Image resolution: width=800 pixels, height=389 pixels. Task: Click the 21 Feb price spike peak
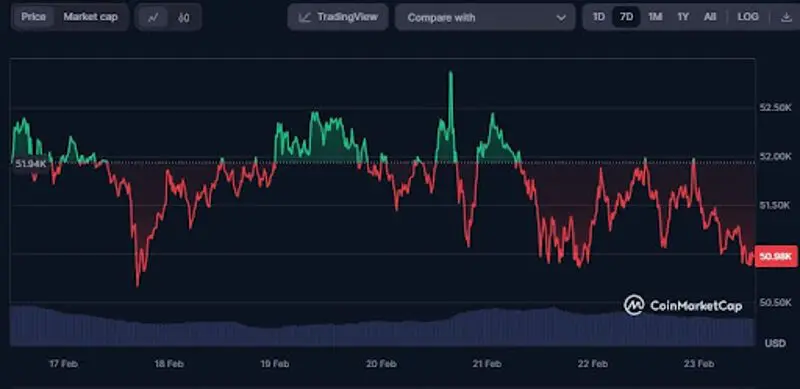click(451, 73)
